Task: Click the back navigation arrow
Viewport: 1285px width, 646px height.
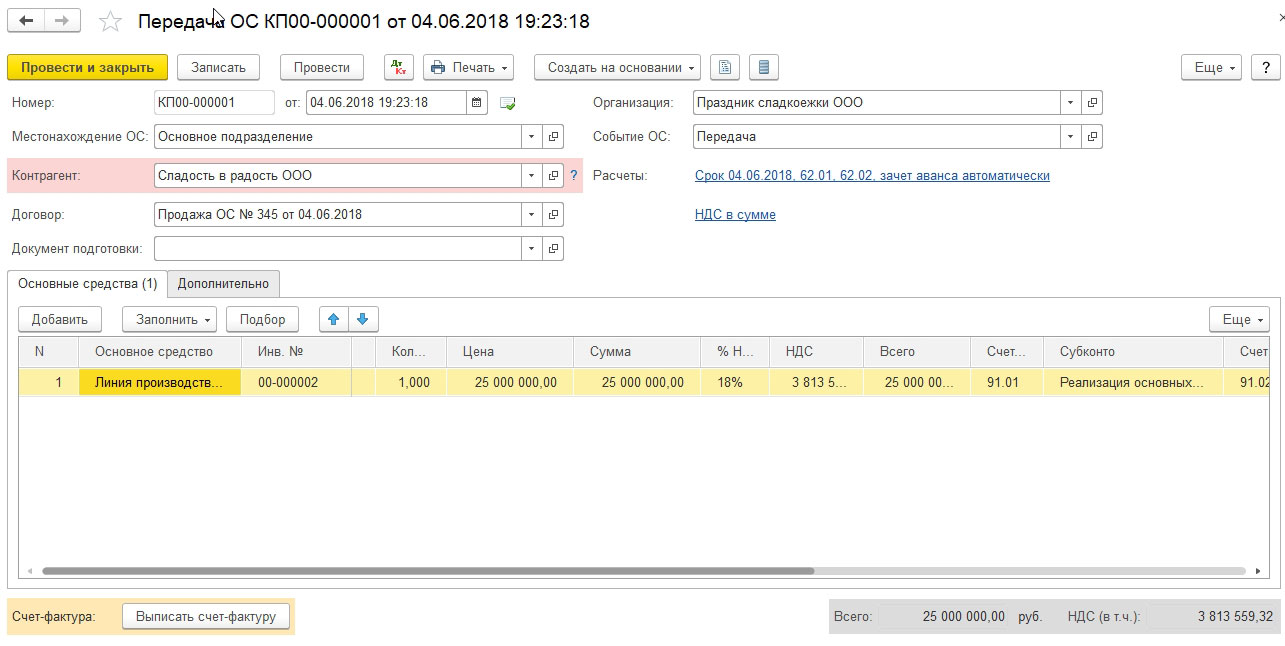Action: pyautogui.click(x=26, y=20)
